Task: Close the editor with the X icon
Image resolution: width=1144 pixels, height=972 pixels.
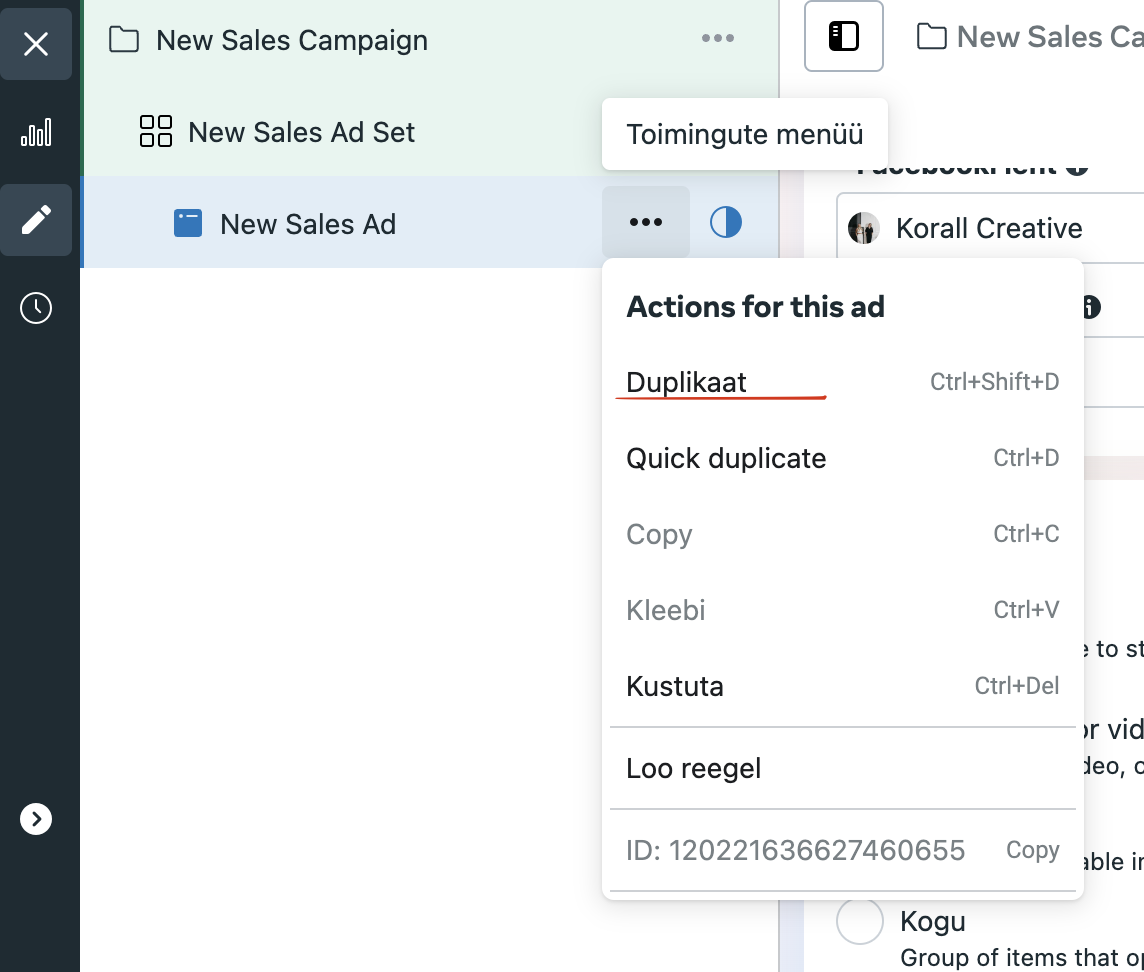Action: [x=36, y=44]
